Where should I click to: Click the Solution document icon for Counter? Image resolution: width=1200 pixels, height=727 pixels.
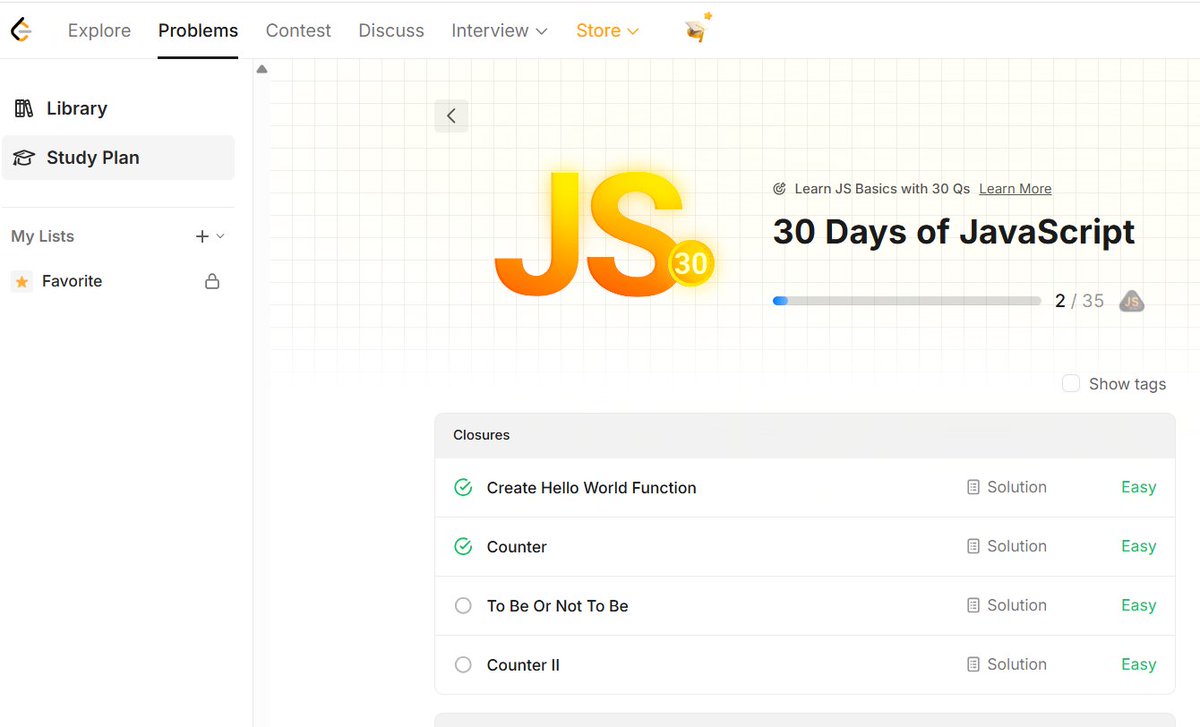pos(974,546)
